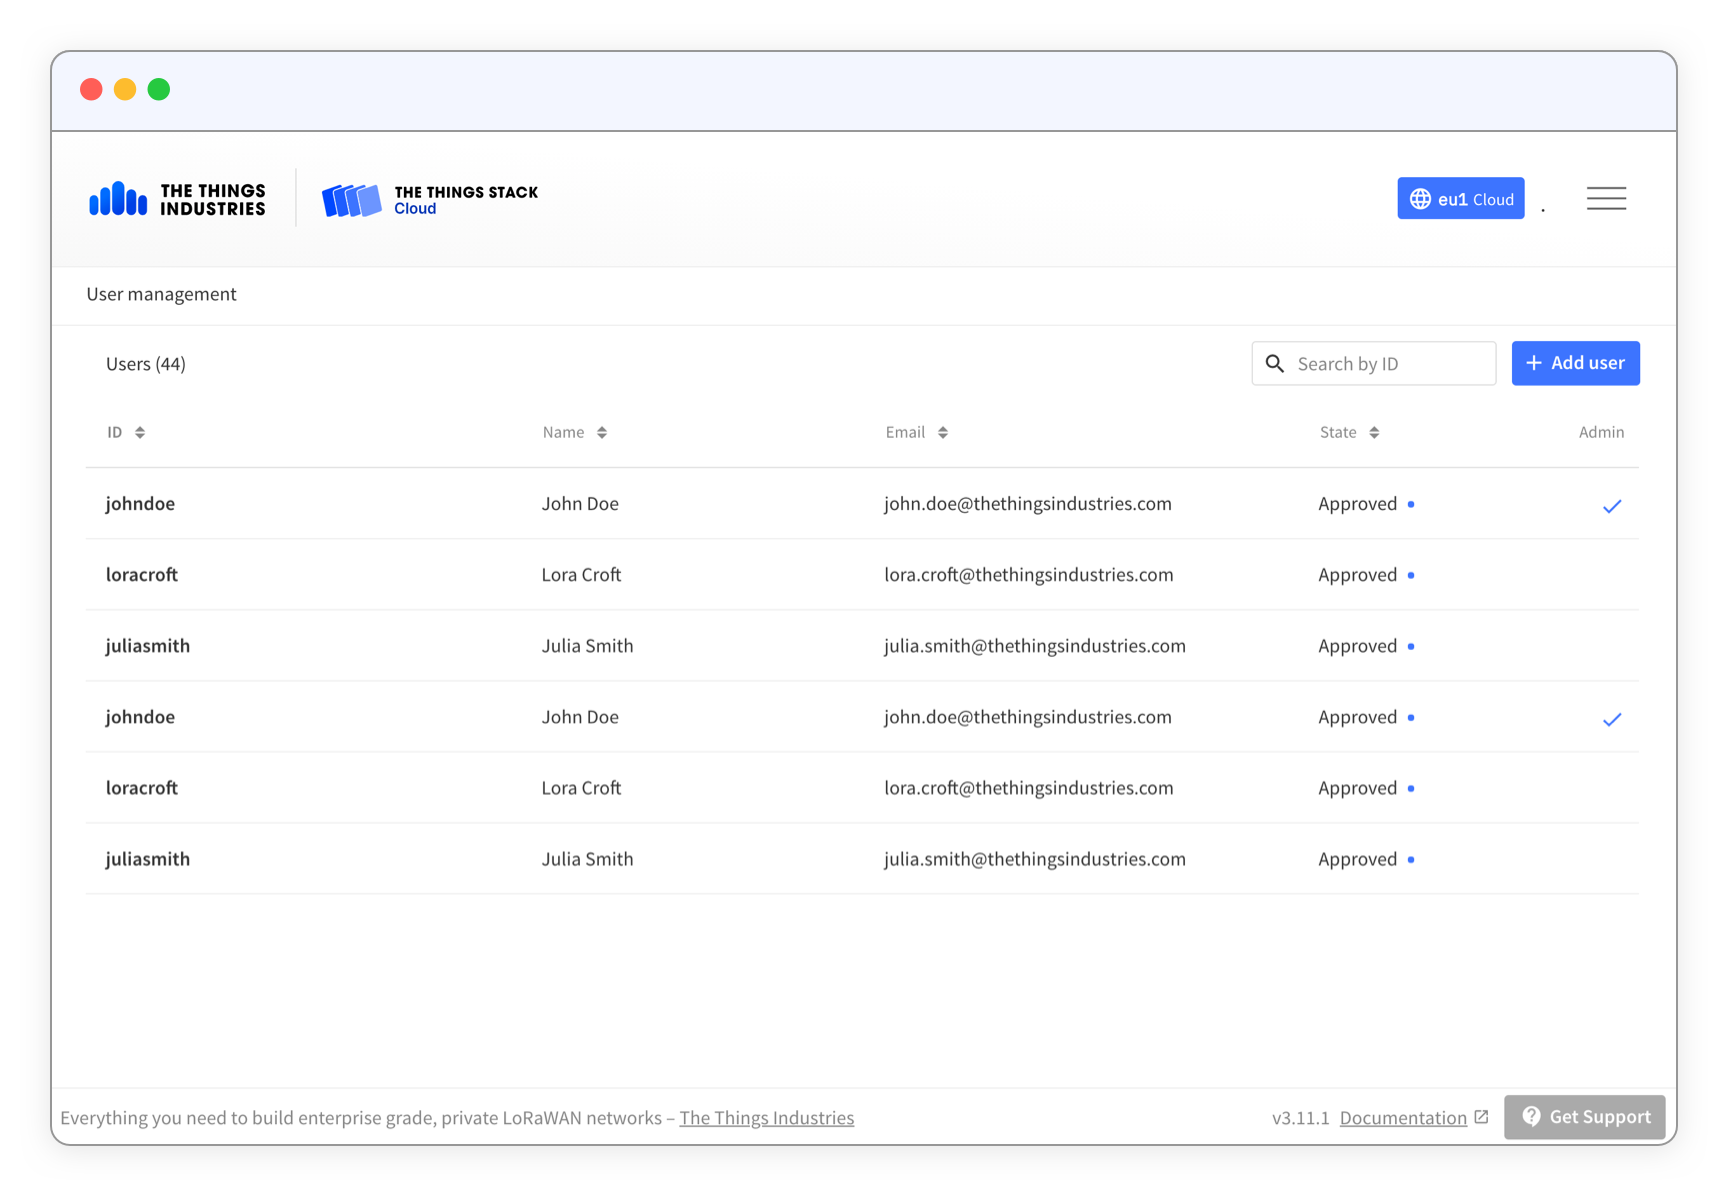Click the second johndoe admin checkmark
The width and height of the screenshot is (1728, 1196).
[1611, 719]
